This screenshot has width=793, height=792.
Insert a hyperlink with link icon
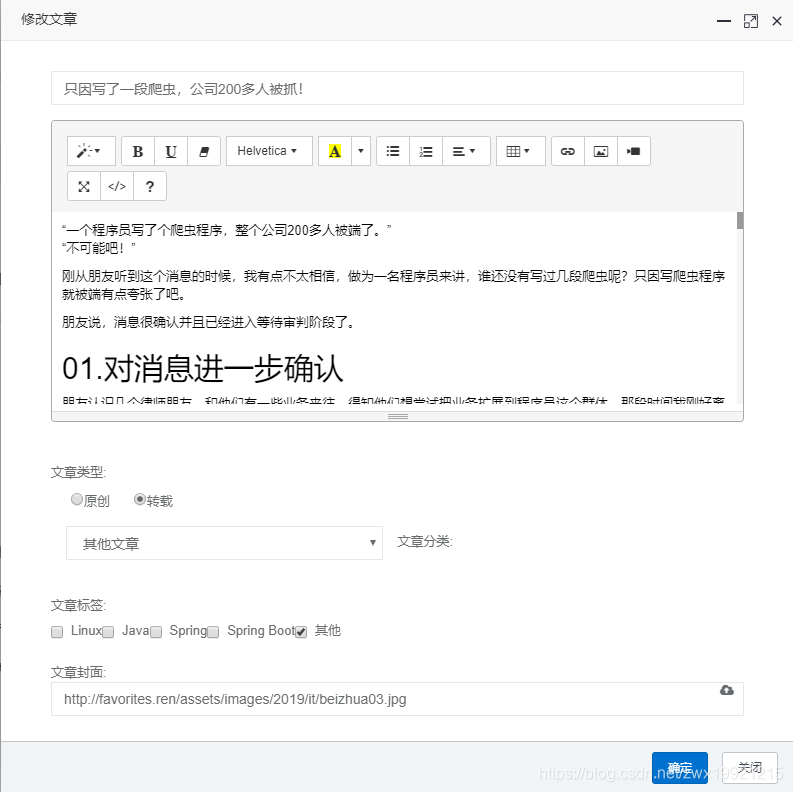pos(568,151)
